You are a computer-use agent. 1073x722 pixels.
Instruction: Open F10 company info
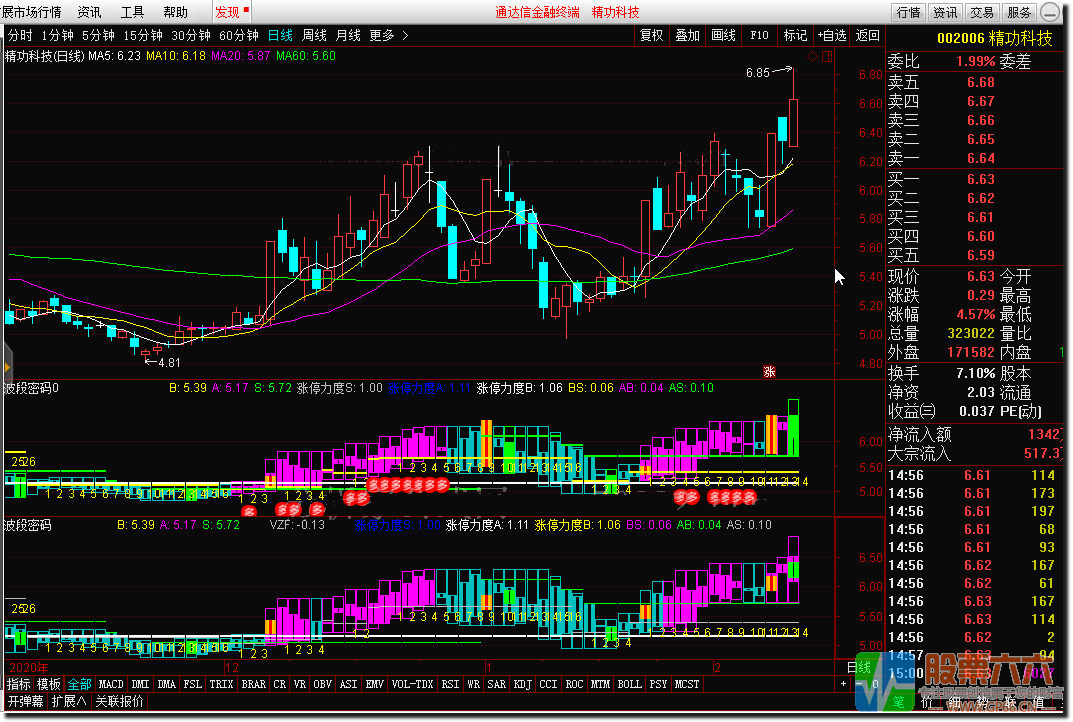759,35
